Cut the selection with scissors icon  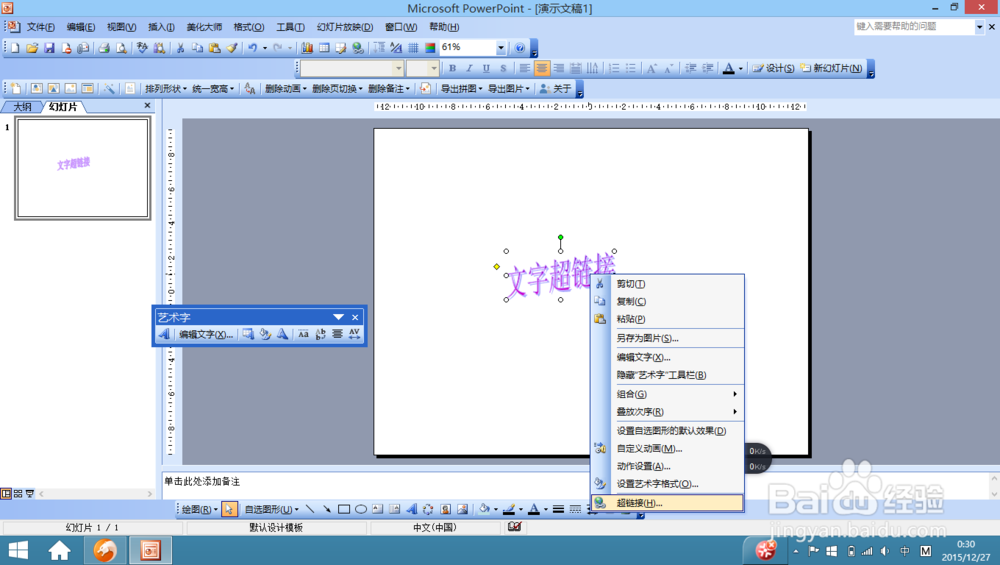tap(180, 48)
